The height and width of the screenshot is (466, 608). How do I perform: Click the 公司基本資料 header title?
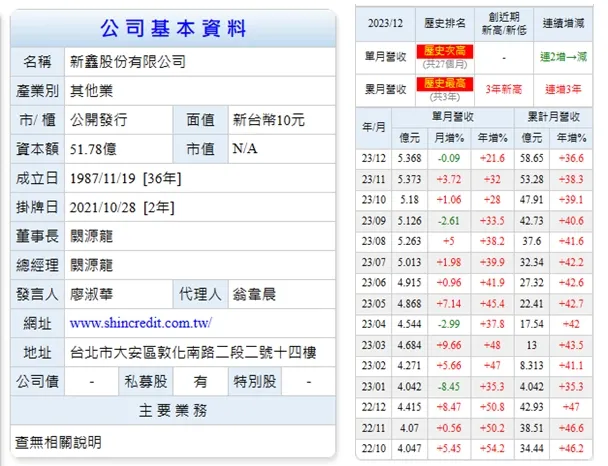coord(173,28)
